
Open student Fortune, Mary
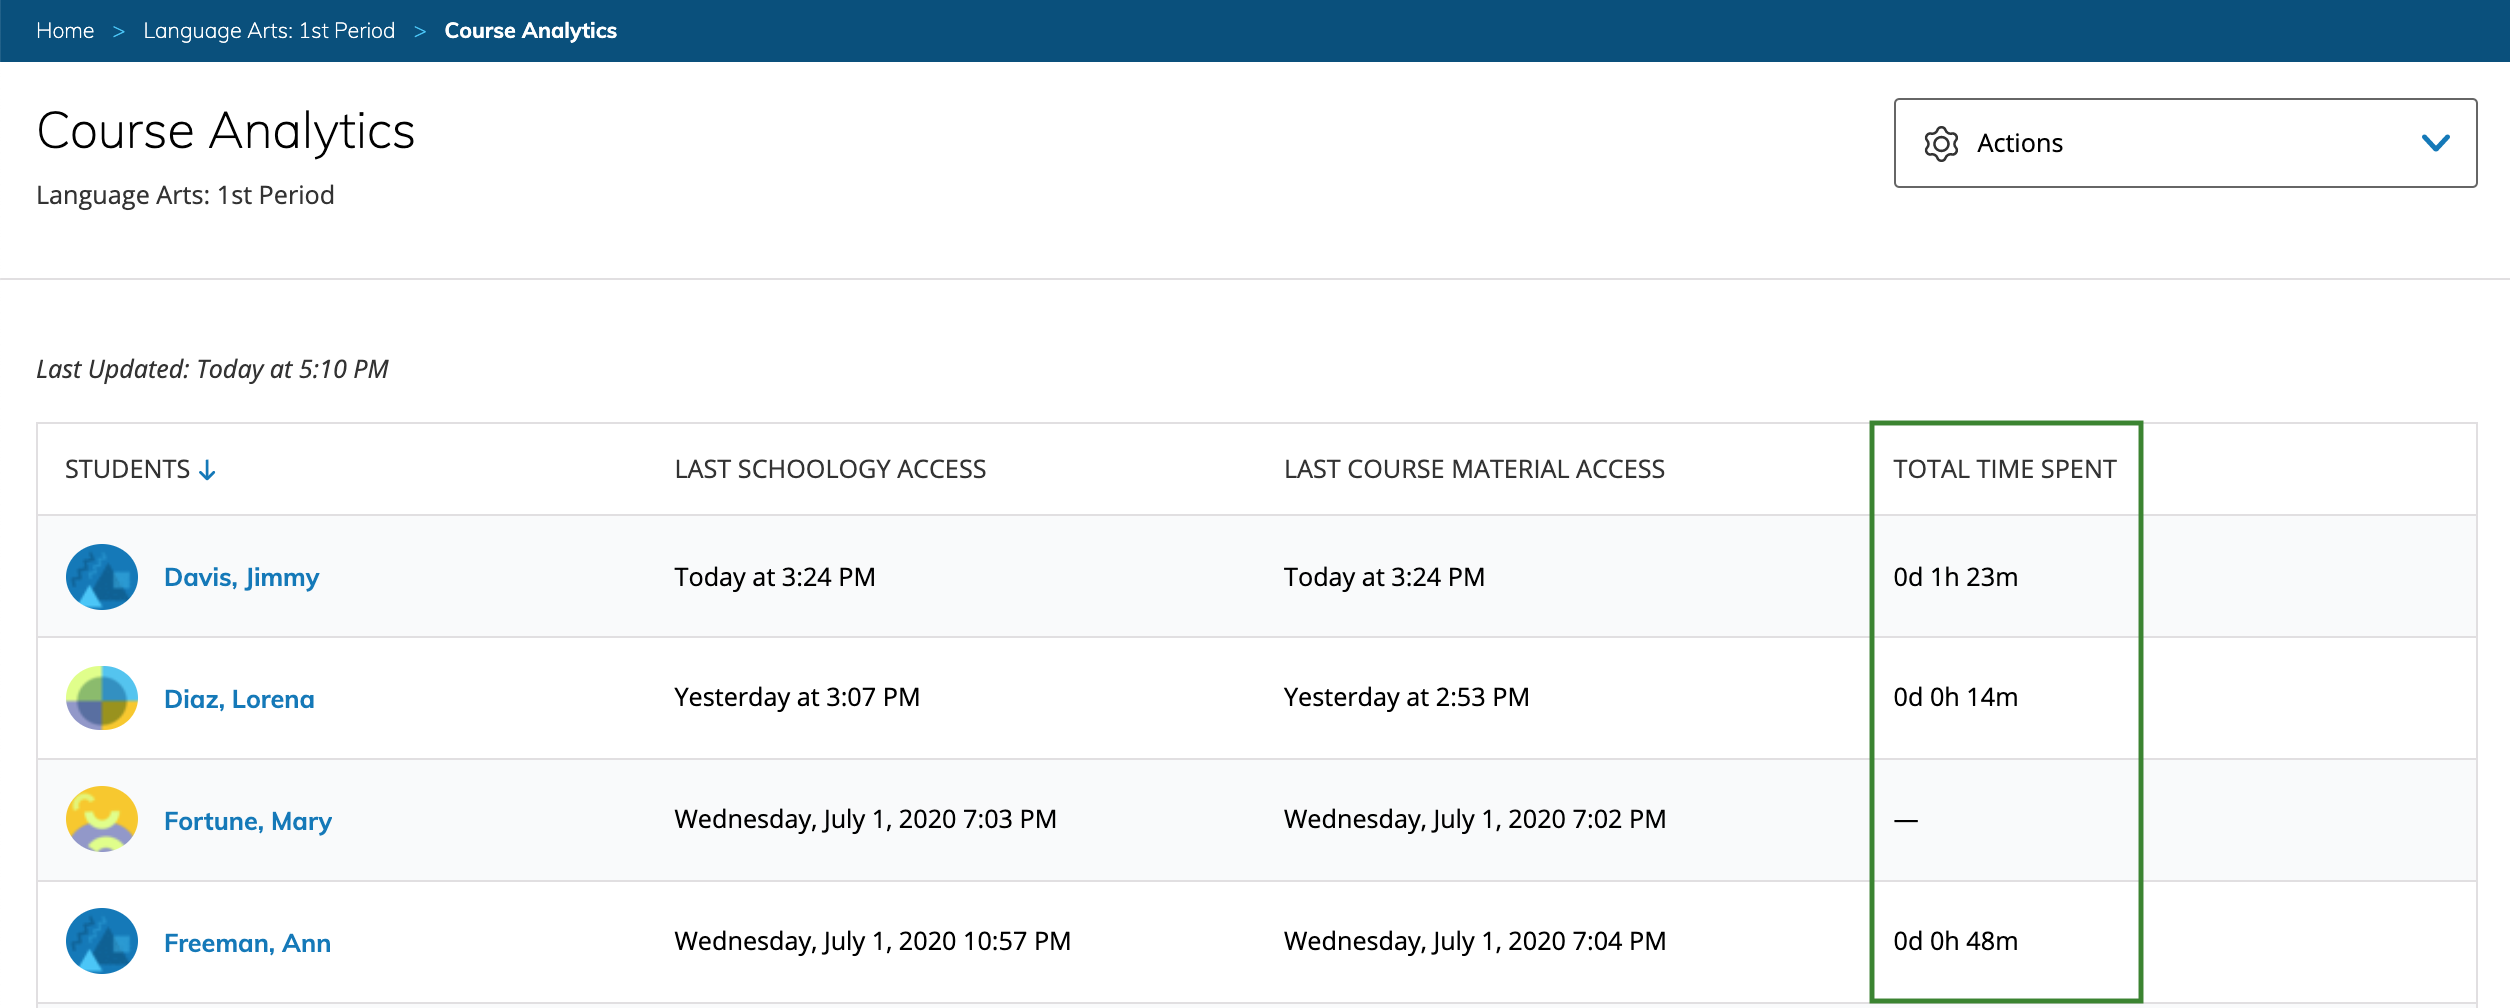tap(247, 821)
